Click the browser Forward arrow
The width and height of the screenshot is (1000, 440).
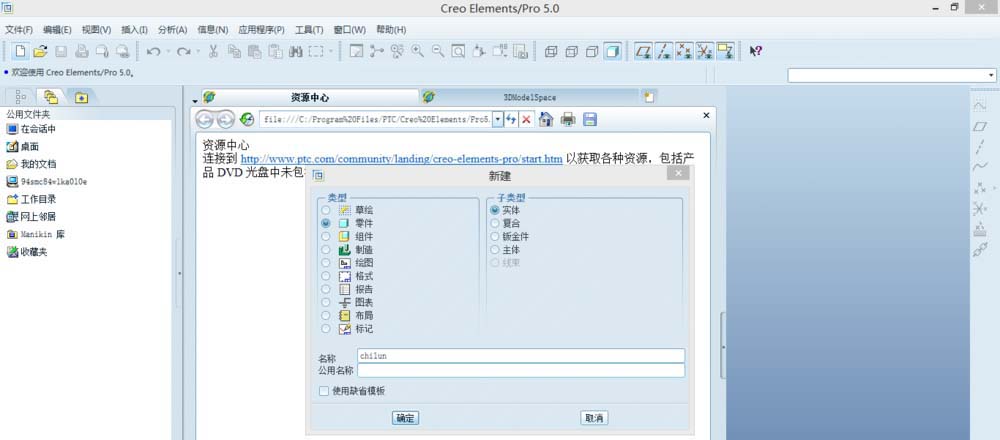(225, 119)
